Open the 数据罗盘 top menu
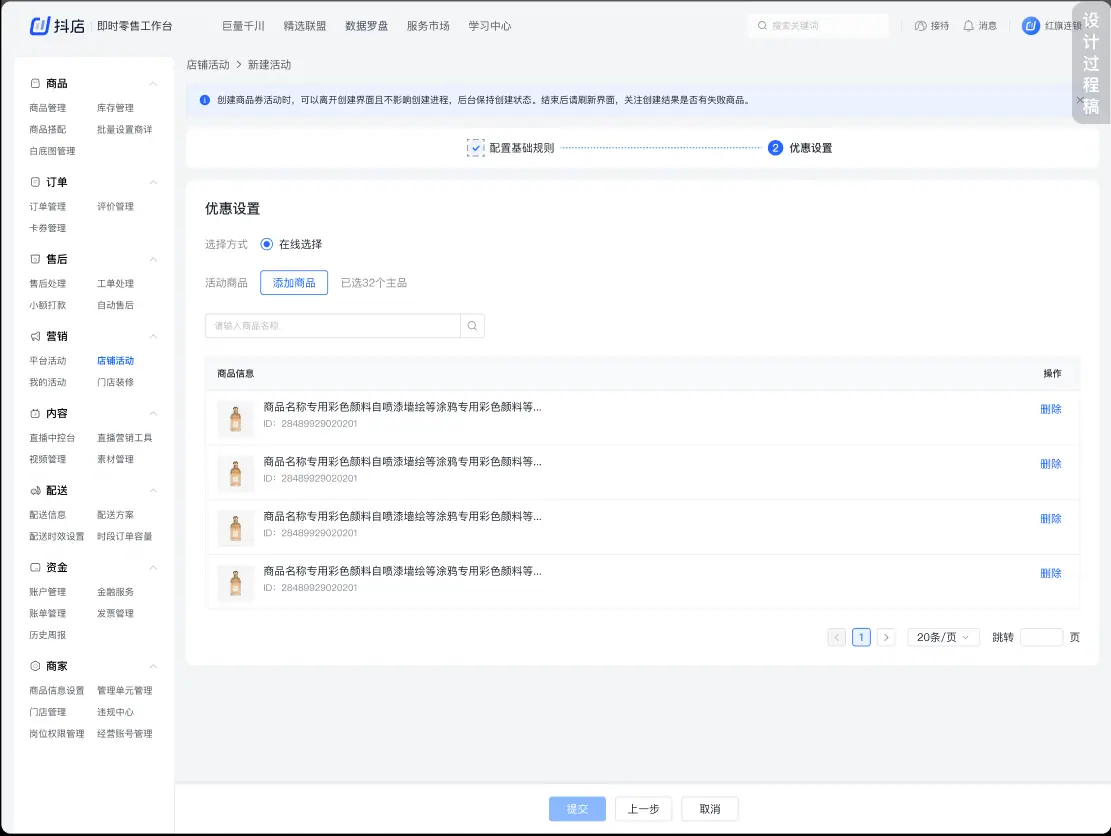 tap(366, 26)
